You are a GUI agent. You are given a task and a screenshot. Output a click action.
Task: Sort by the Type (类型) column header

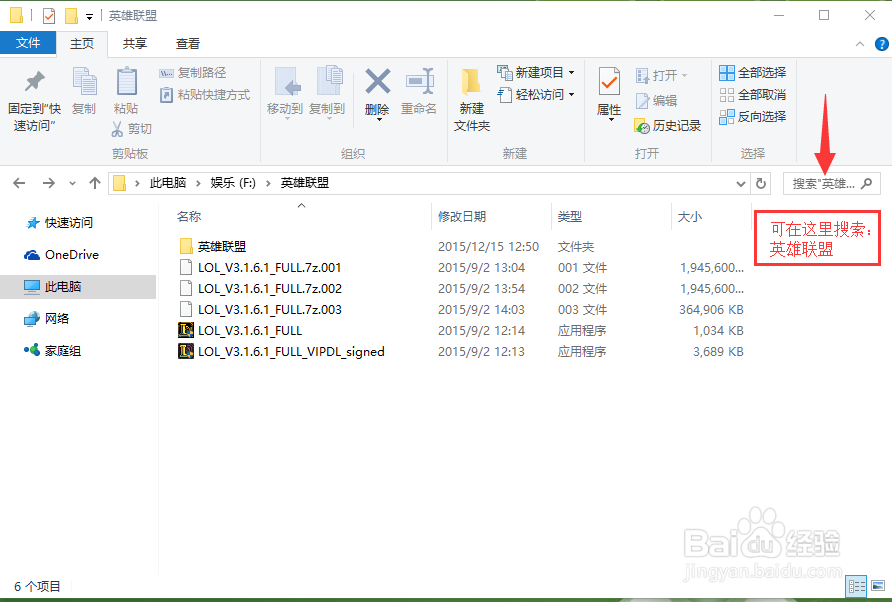pyautogui.click(x=569, y=216)
